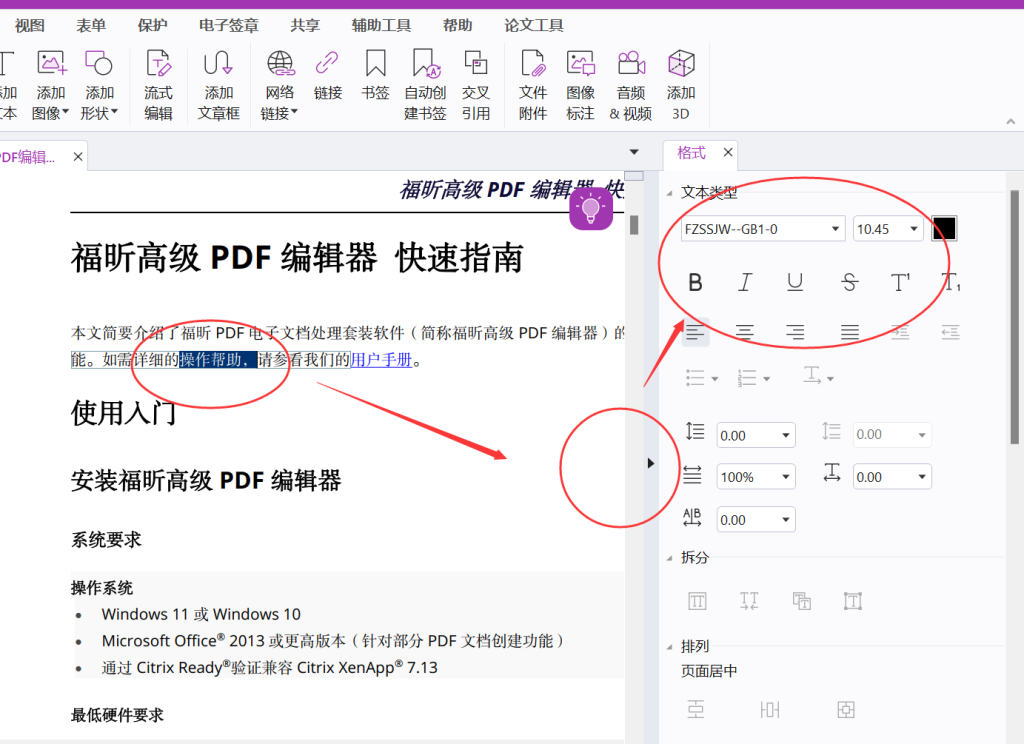Screen dimensions: 1024x744
Task: Select the 流式编辑 tool
Action: coord(158,85)
